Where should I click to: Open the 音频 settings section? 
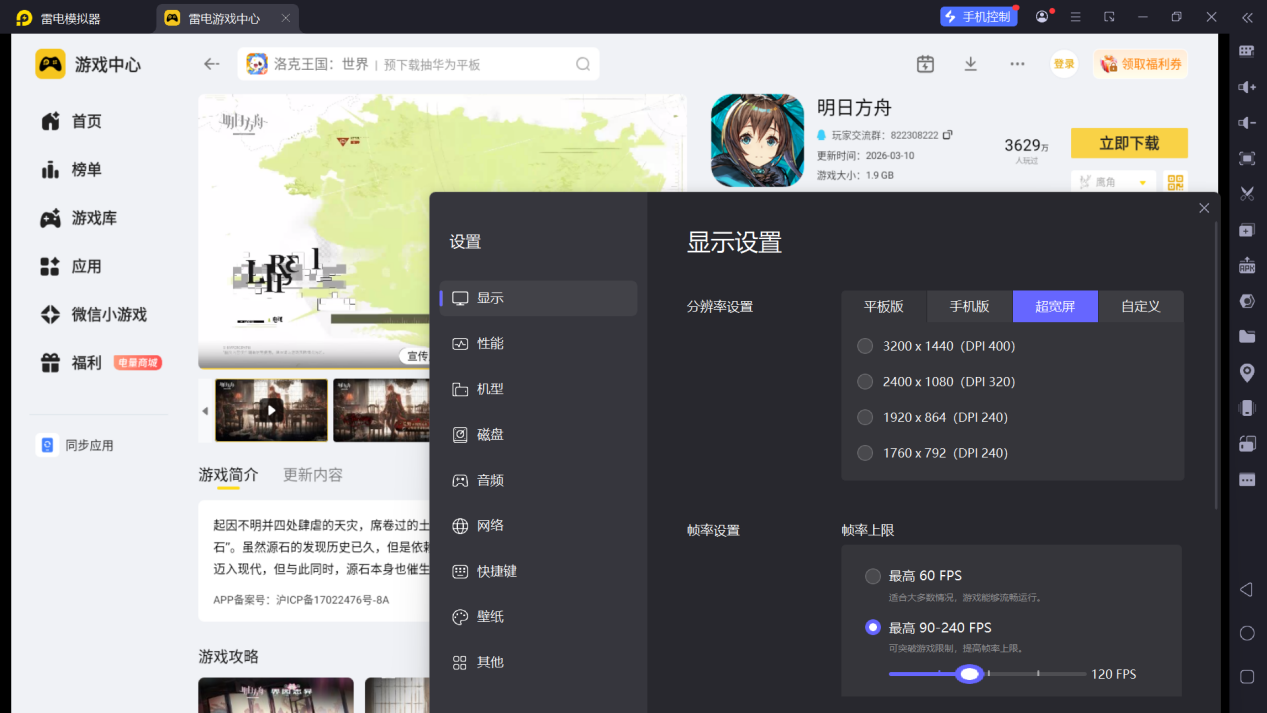[538, 480]
